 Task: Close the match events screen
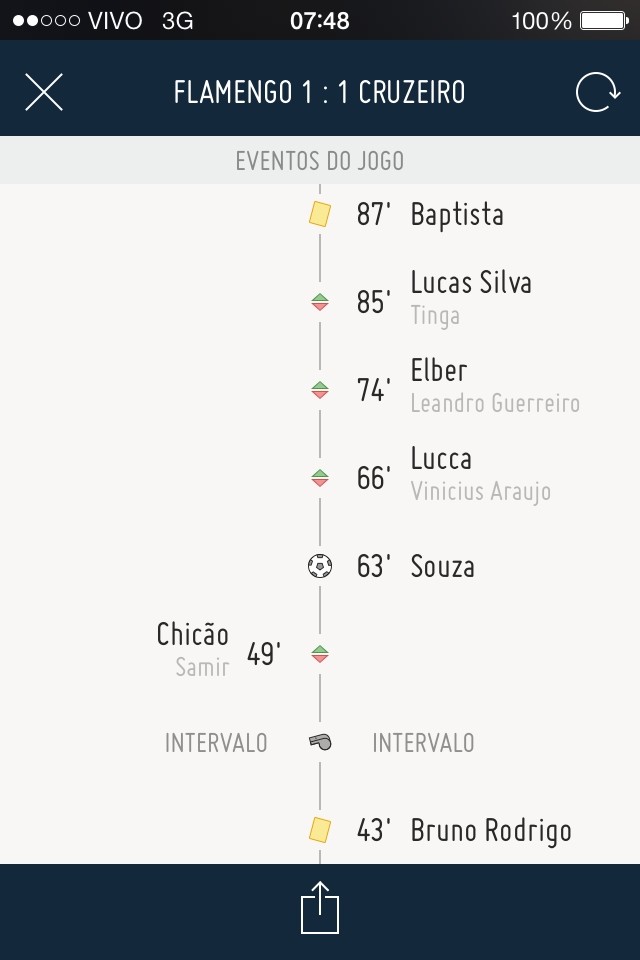(44, 92)
